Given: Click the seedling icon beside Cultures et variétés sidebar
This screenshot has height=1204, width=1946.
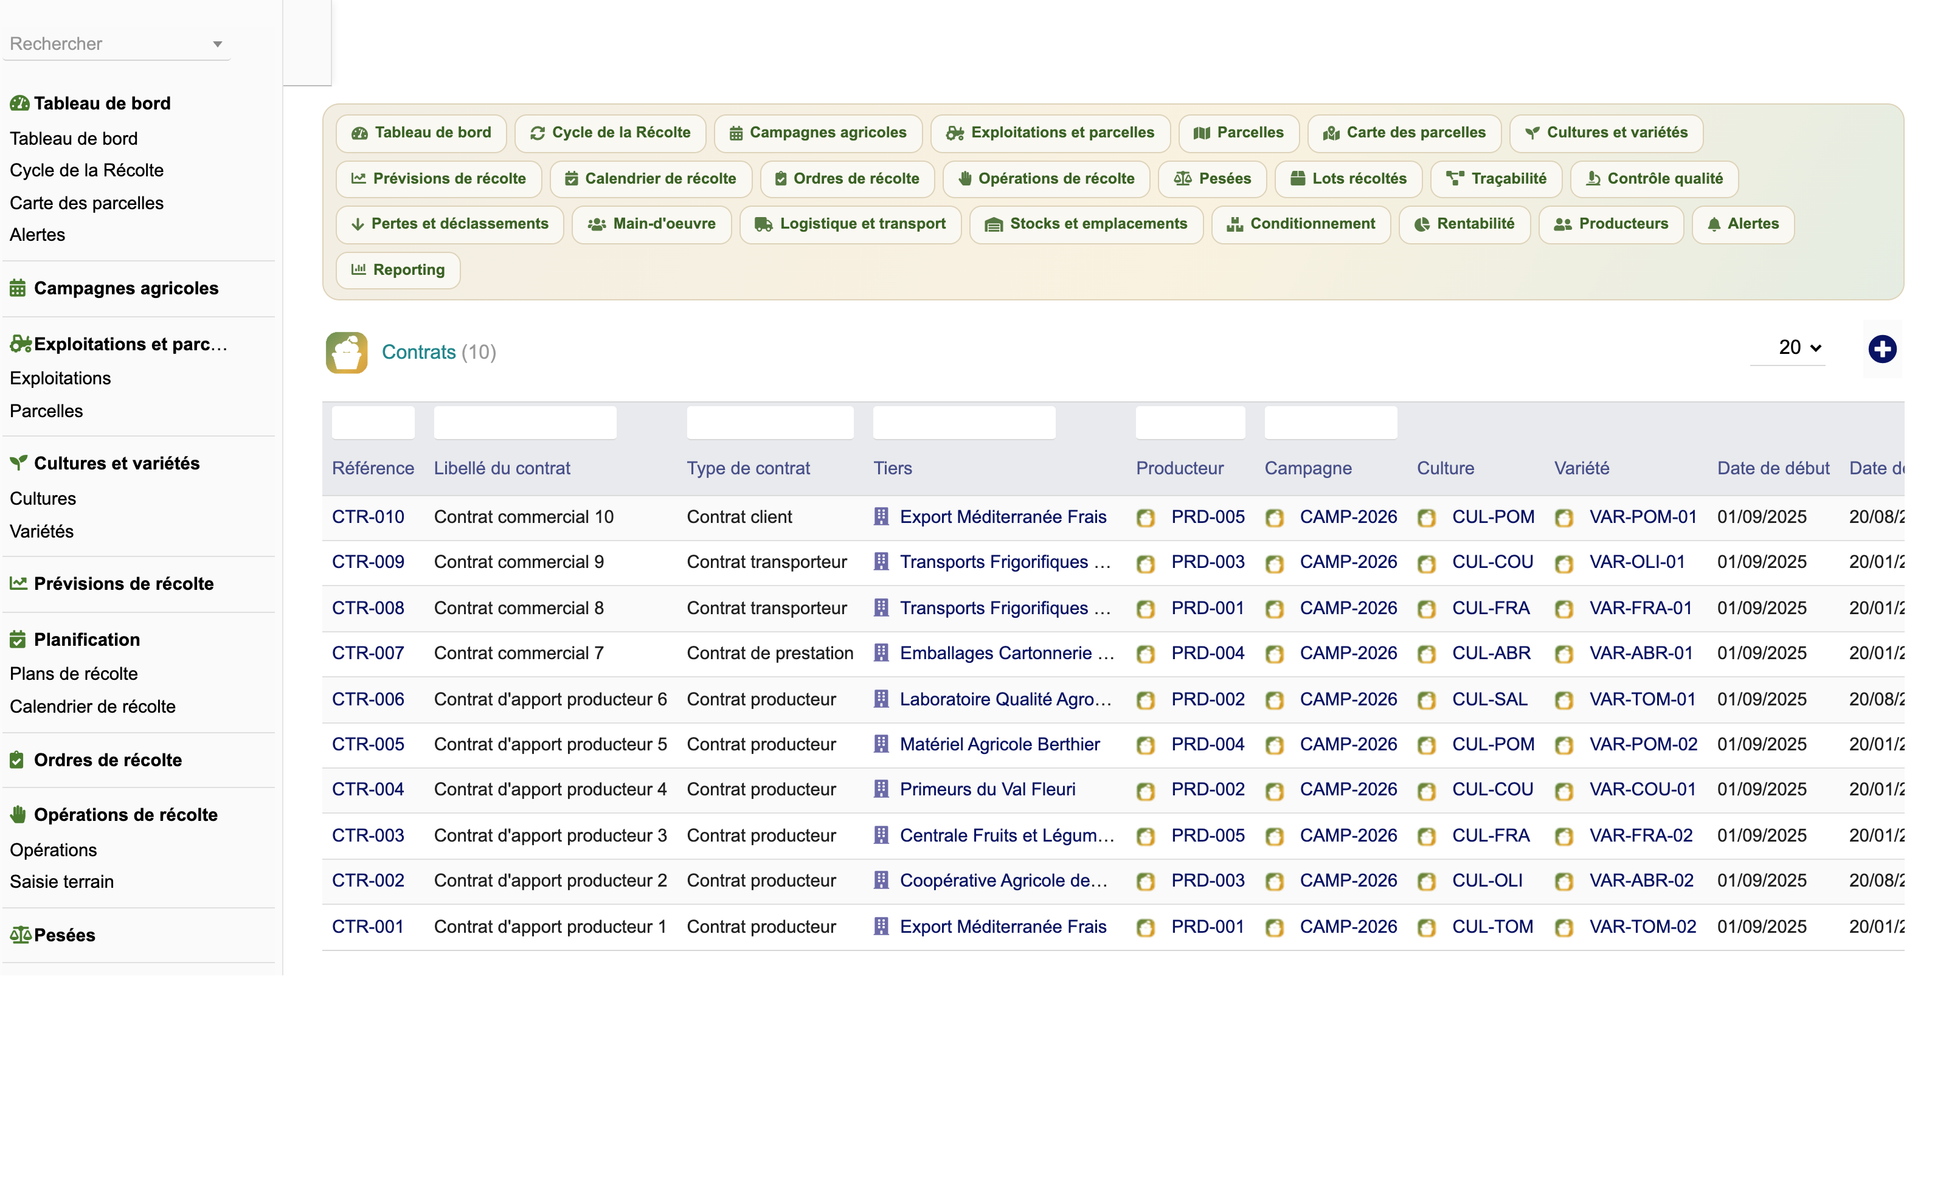Looking at the screenshot, I should [x=18, y=463].
